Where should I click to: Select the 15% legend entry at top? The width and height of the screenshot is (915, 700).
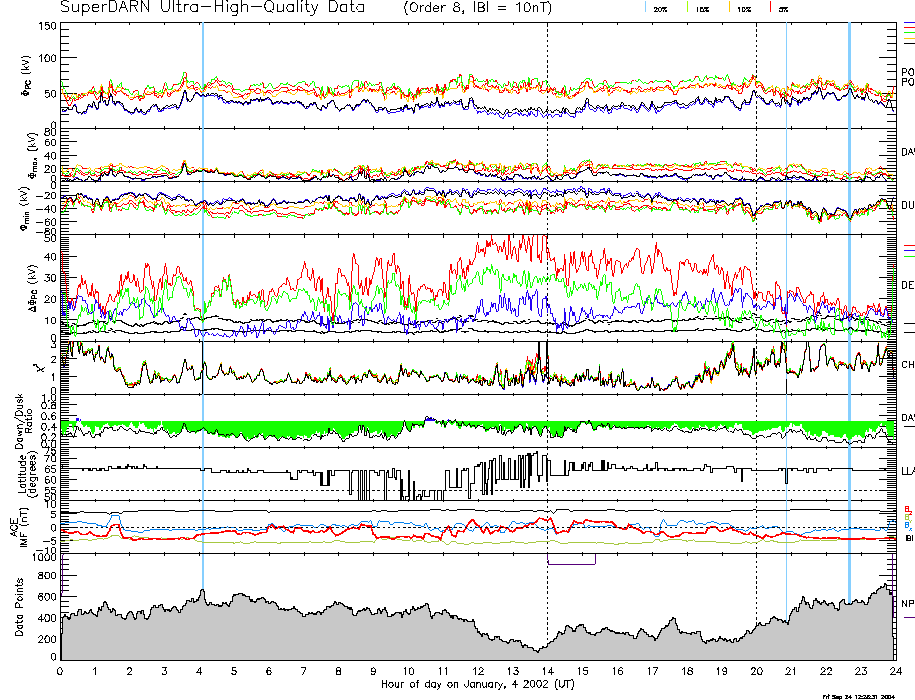click(702, 8)
